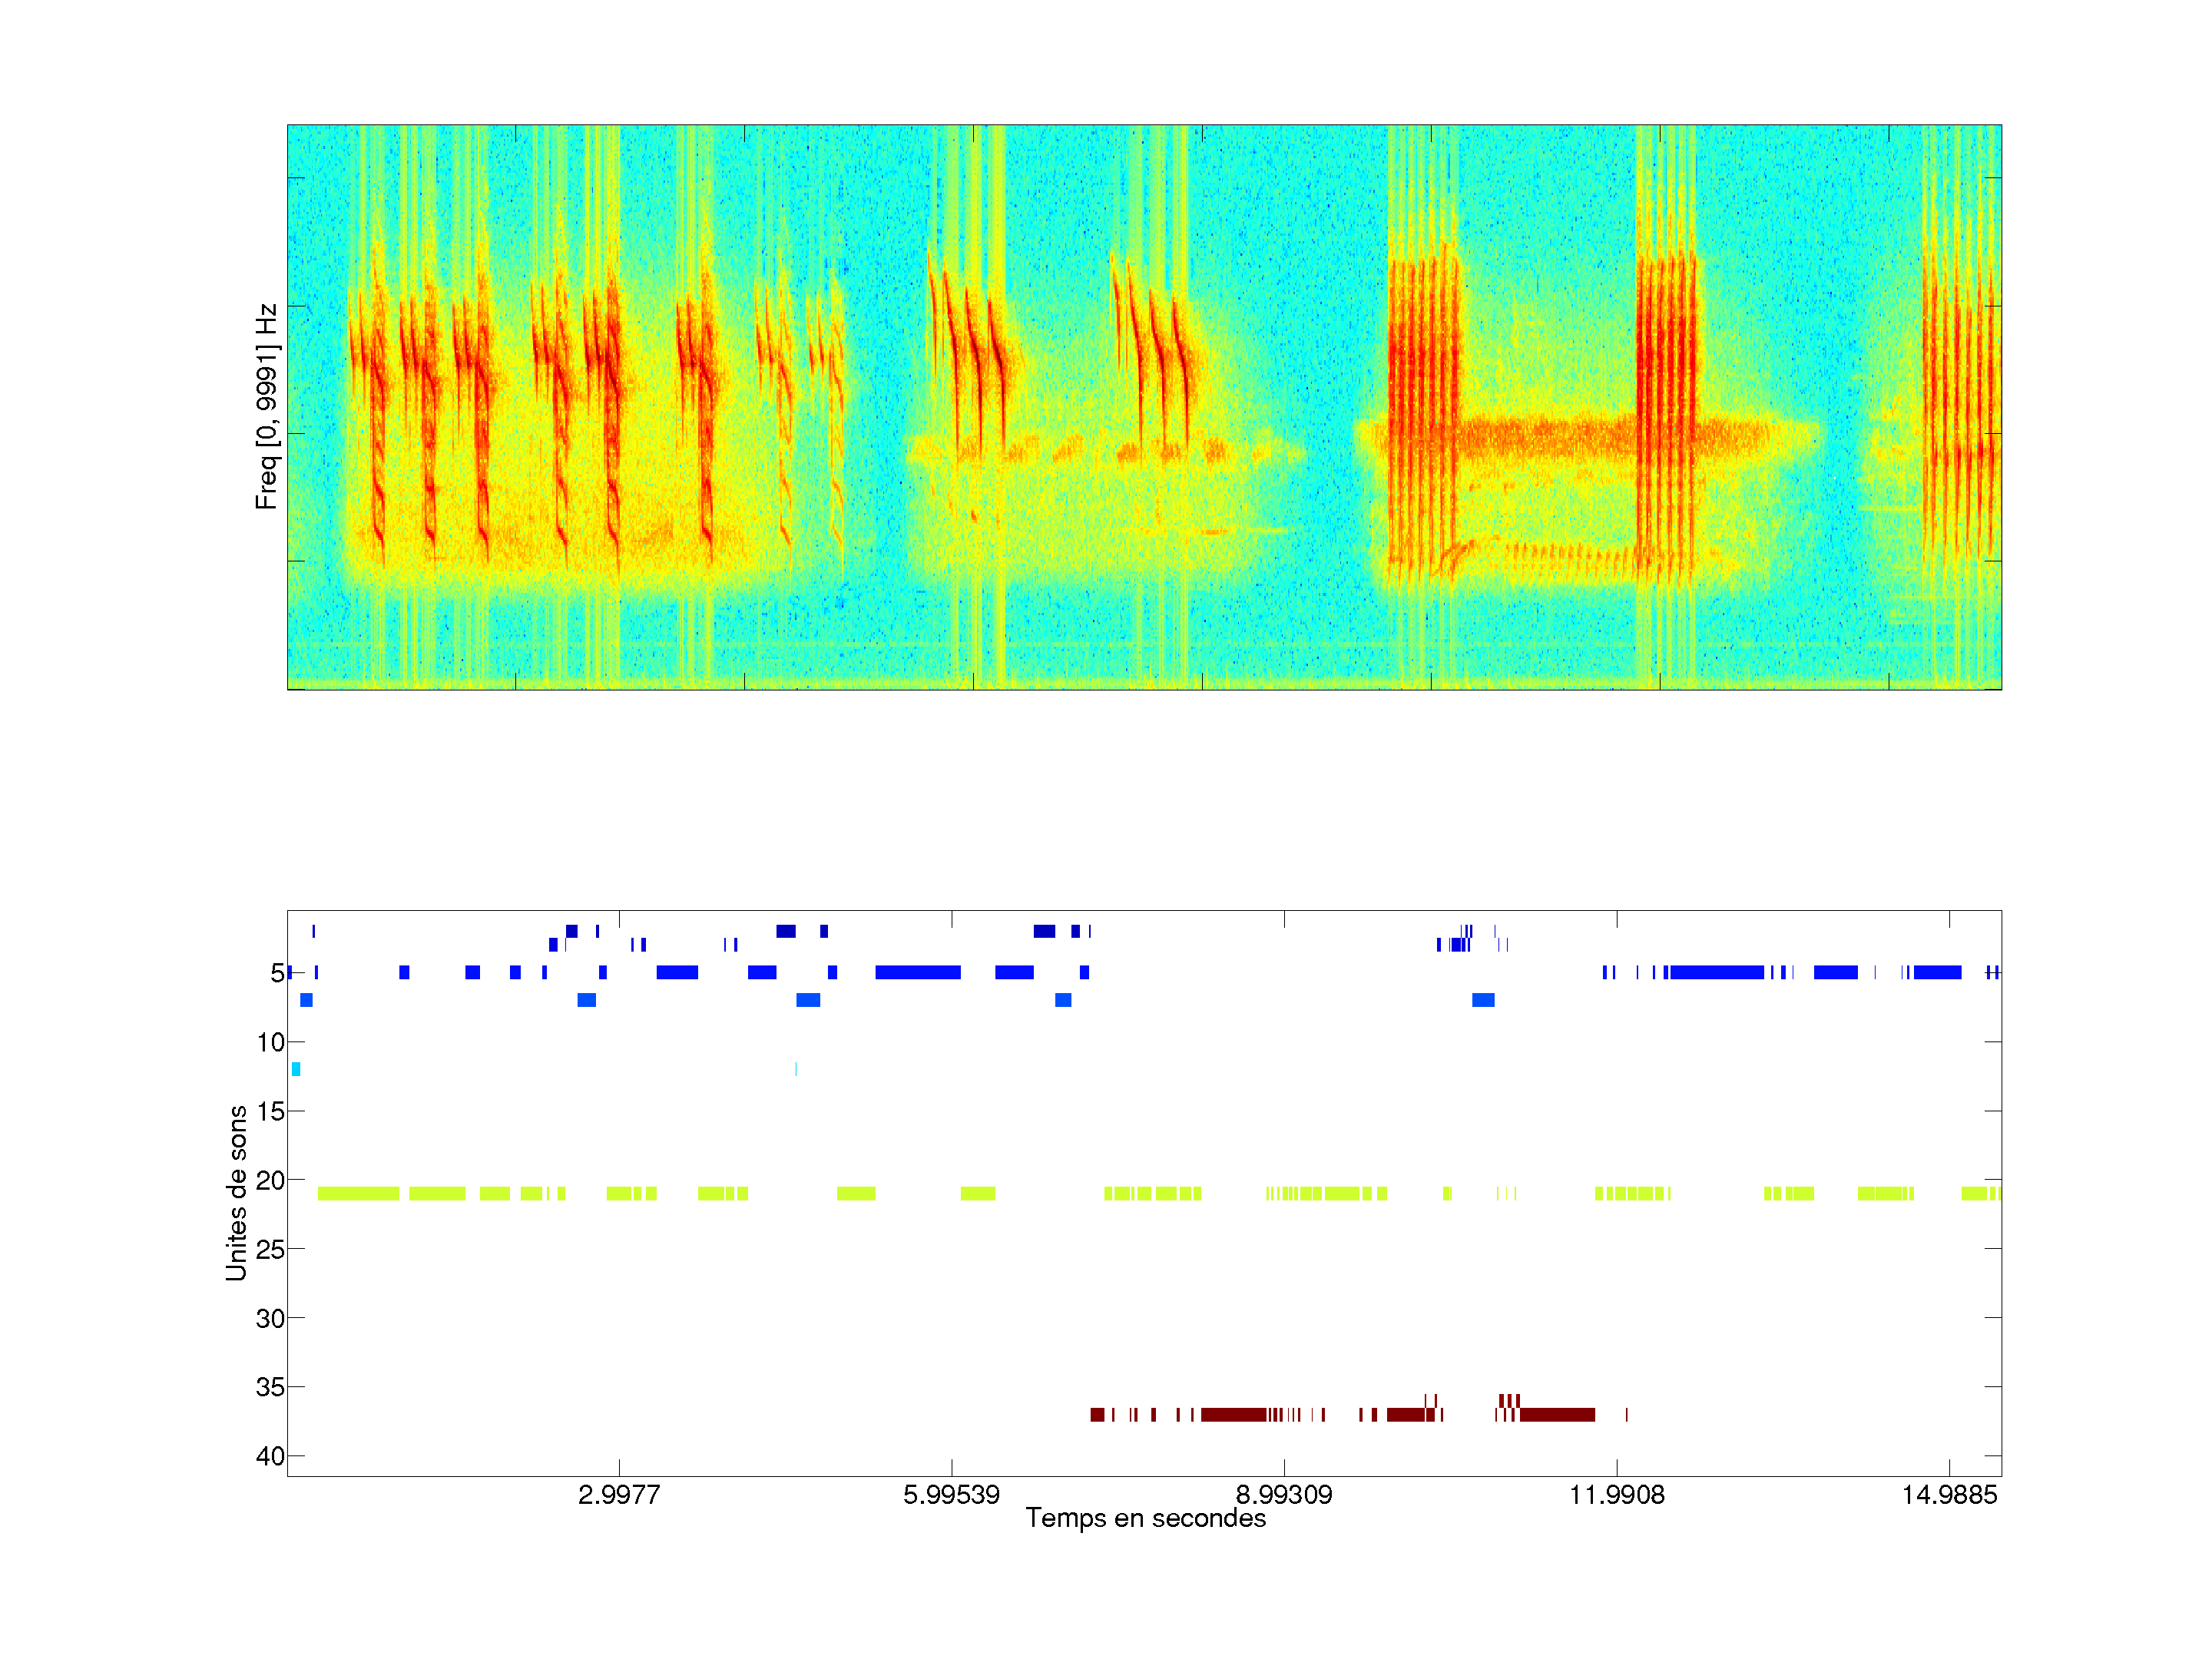Image resolution: width=2212 pixels, height=1659 pixels.
Task: Click the y-axis tick label 10
Action: click(270, 1043)
